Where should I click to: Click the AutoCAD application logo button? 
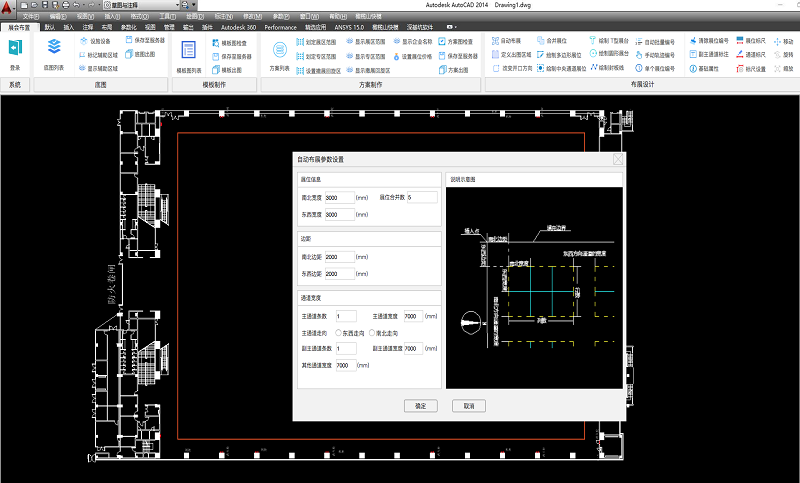[x=7, y=7]
